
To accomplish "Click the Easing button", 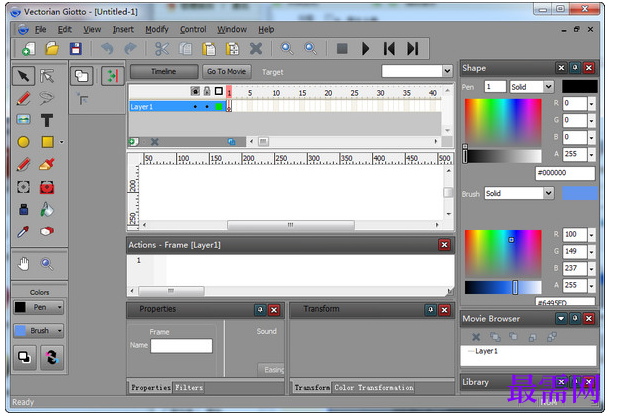I will [272, 370].
